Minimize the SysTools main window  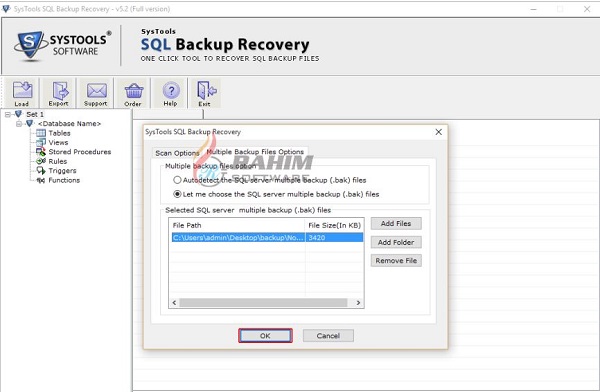(534, 9)
